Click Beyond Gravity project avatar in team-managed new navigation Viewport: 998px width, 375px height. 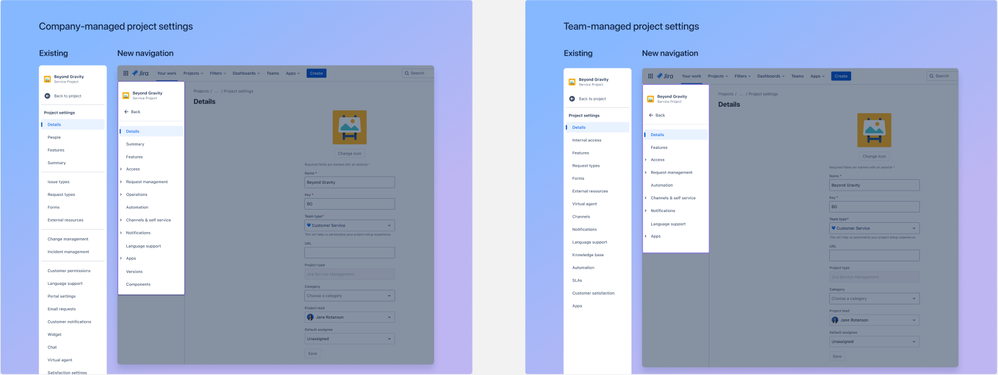650,99
